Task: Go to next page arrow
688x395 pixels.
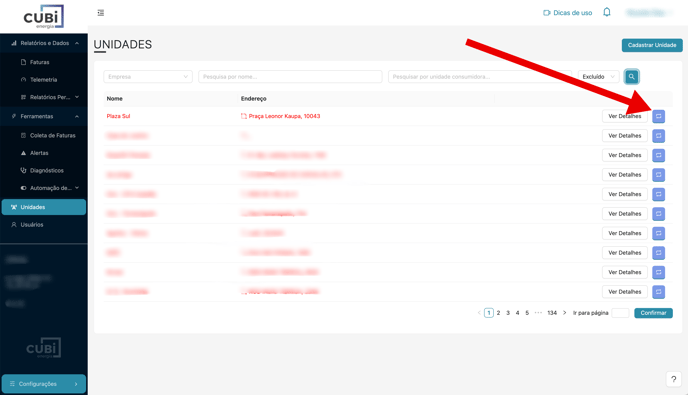Action: tap(565, 313)
